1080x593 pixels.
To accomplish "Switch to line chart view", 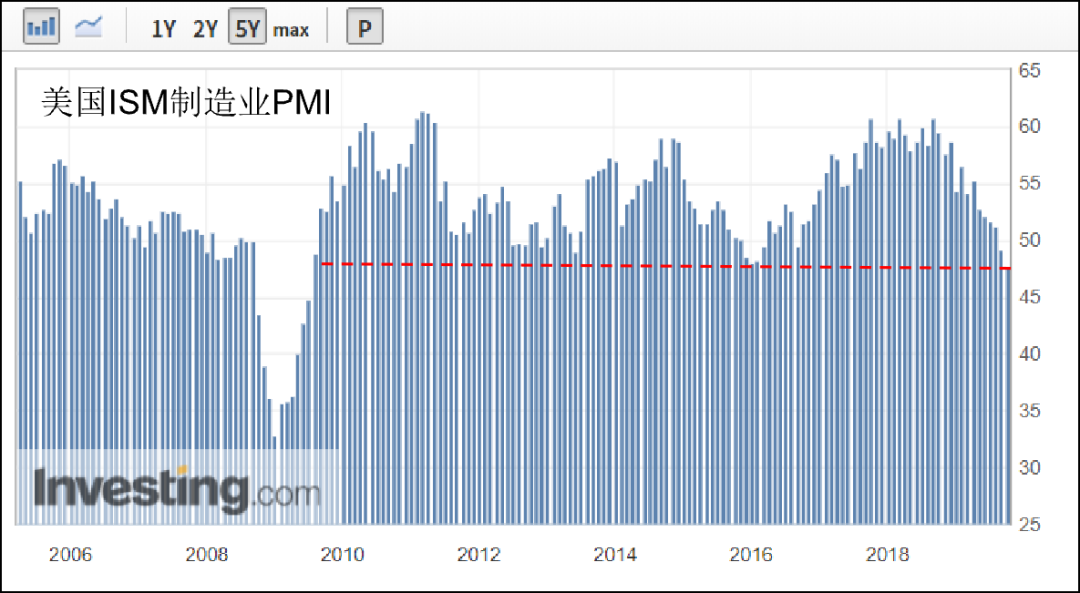I will 89,27.
